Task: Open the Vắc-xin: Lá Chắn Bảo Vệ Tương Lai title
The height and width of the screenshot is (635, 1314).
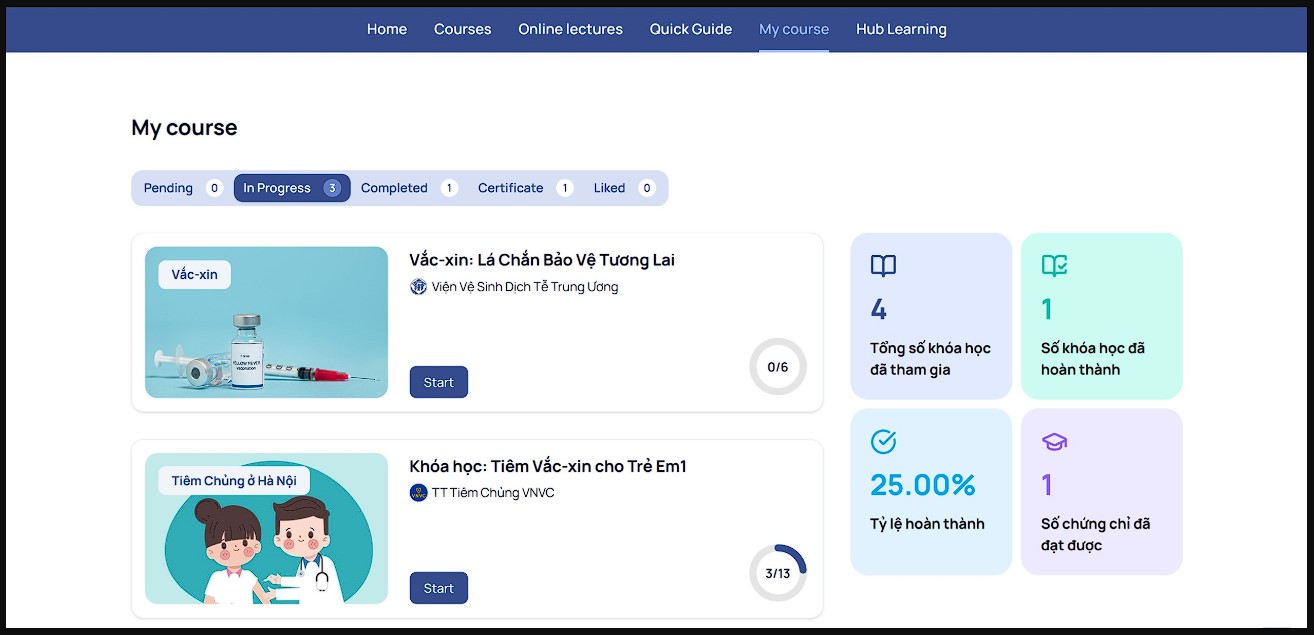Action: point(542,260)
